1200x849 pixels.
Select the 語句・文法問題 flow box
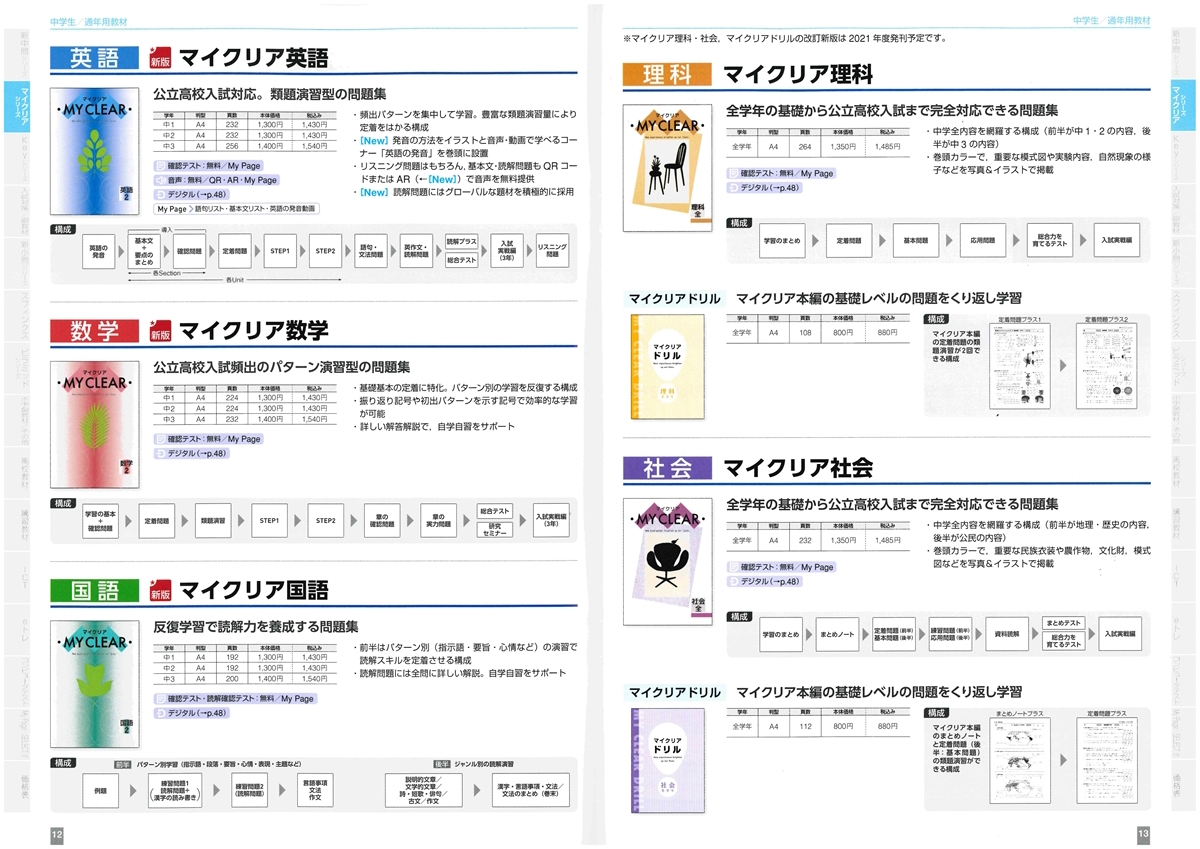point(370,253)
